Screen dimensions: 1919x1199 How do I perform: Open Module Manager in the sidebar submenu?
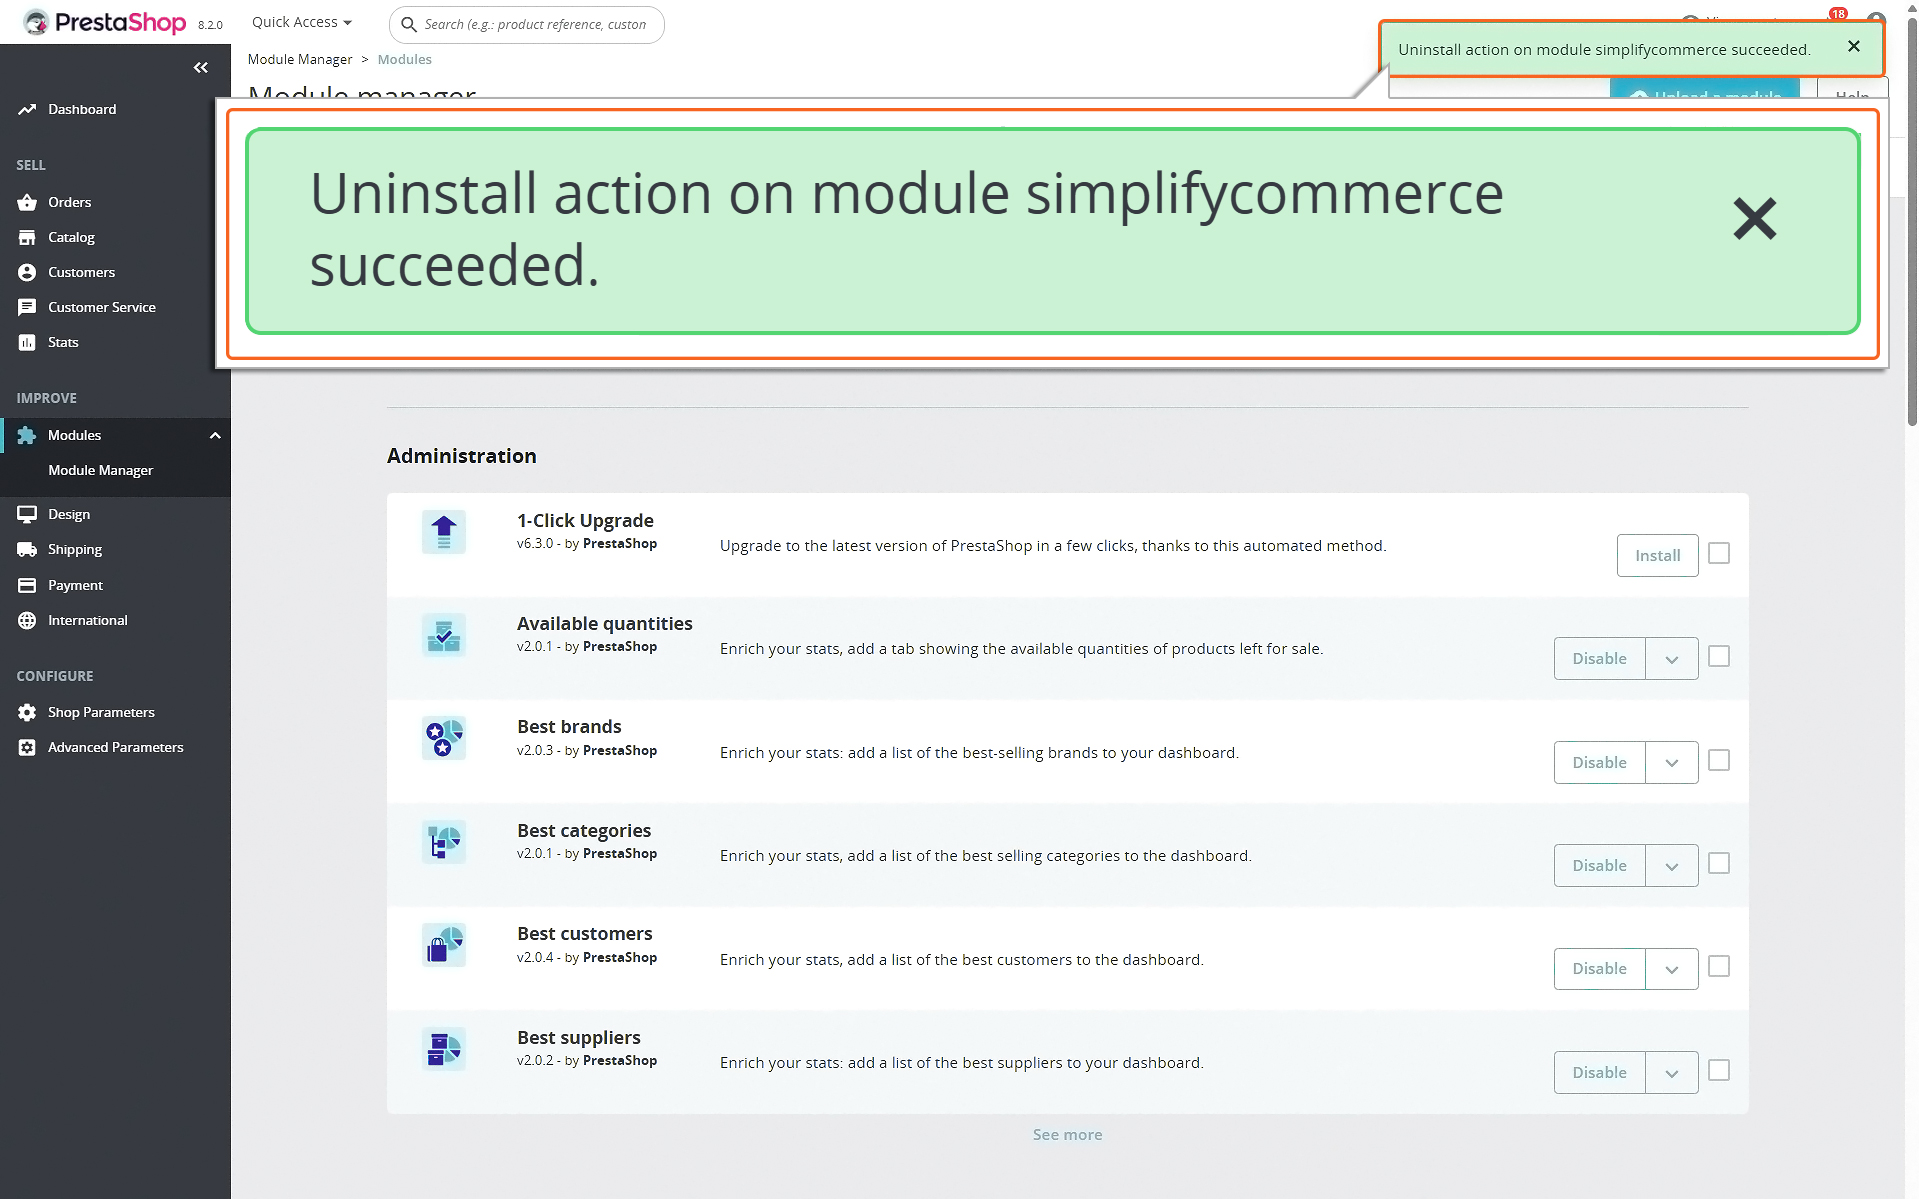(100, 470)
